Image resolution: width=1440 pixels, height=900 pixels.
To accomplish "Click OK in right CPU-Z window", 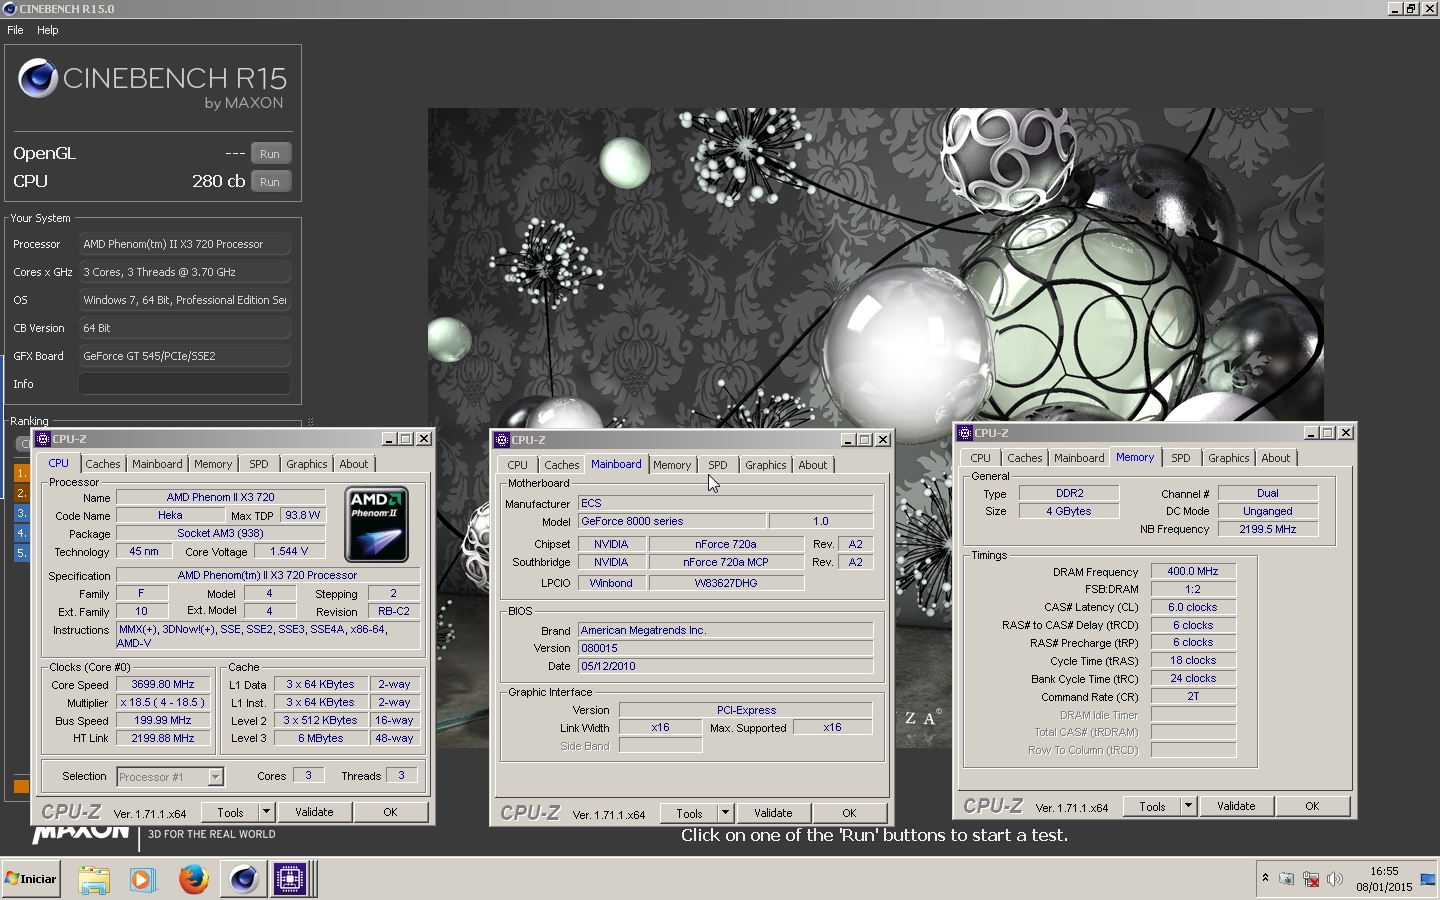I will tap(1312, 806).
